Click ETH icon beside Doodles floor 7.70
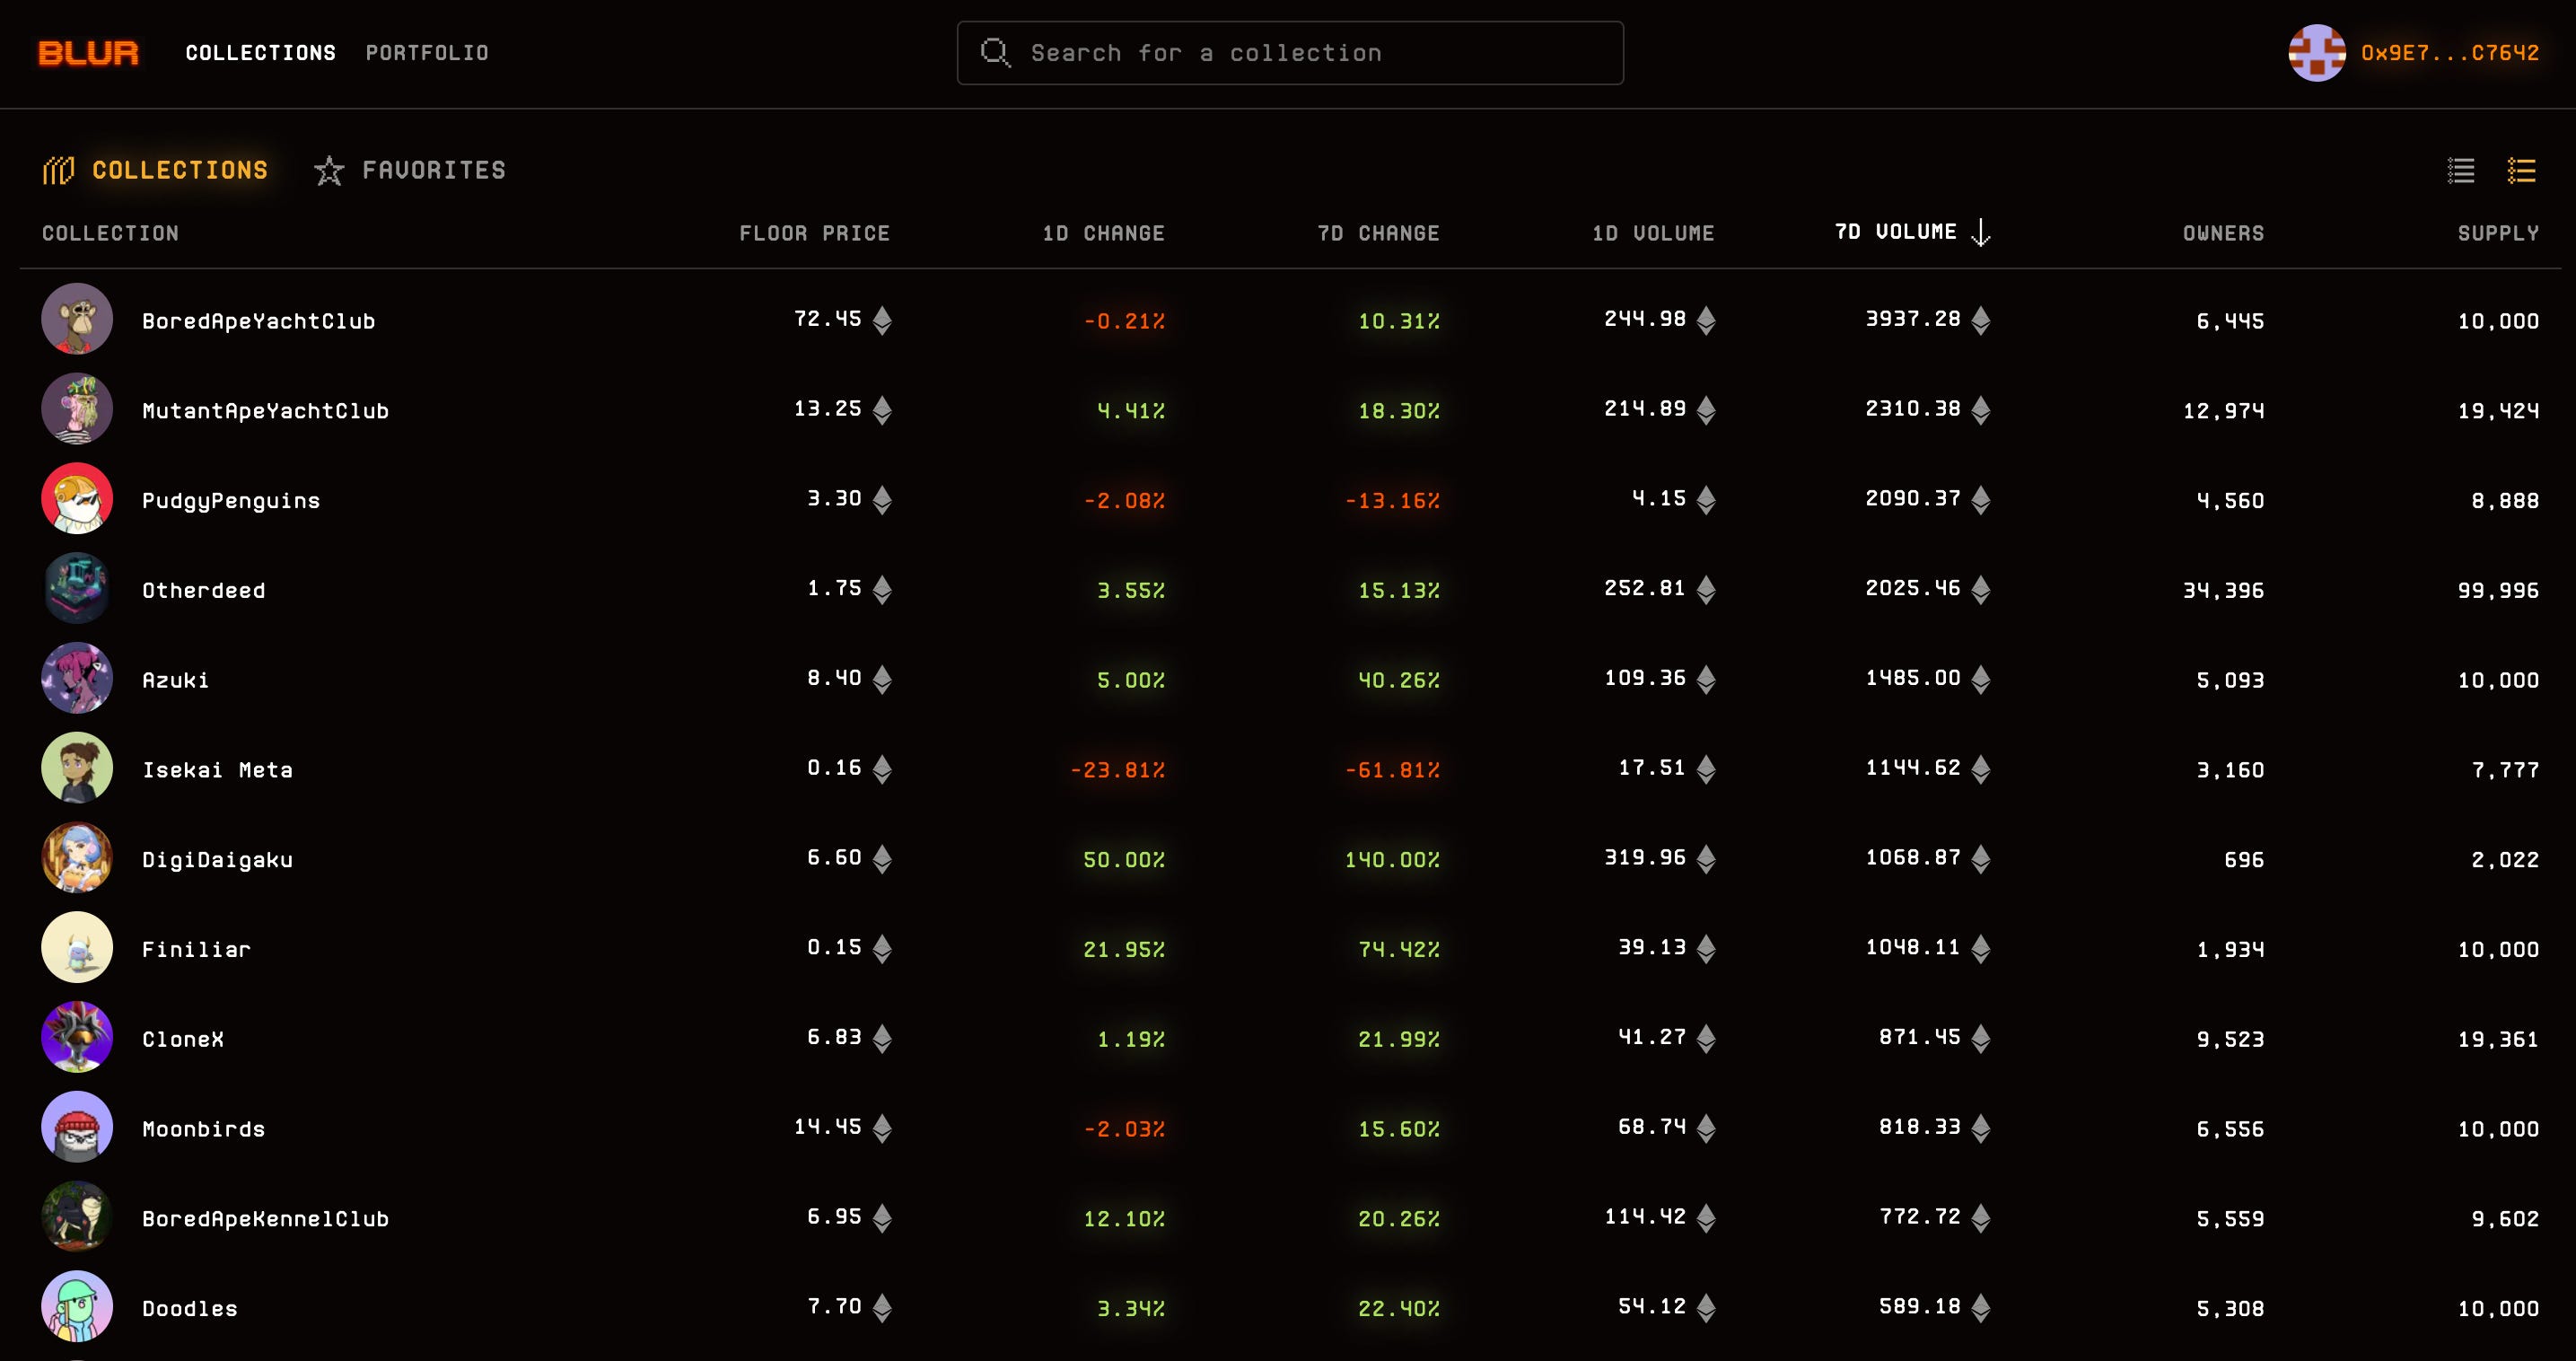Image resolution: width=2576 pixels, height=1361 pixels. [x=881, y=1307]
